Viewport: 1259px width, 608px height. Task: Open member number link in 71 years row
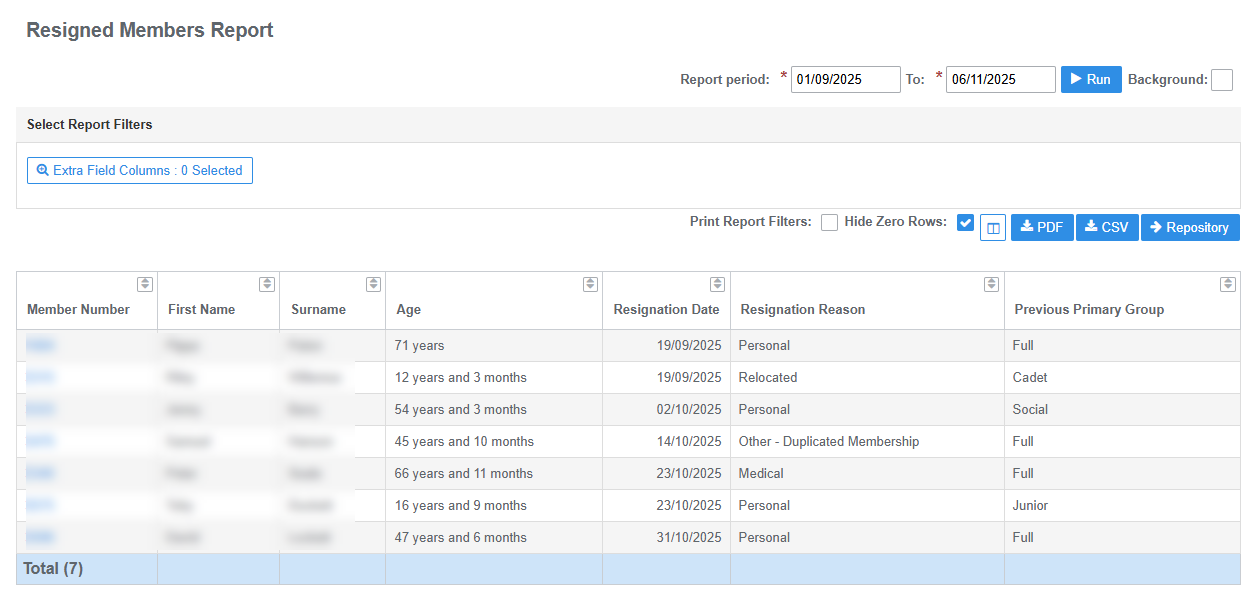41,345
